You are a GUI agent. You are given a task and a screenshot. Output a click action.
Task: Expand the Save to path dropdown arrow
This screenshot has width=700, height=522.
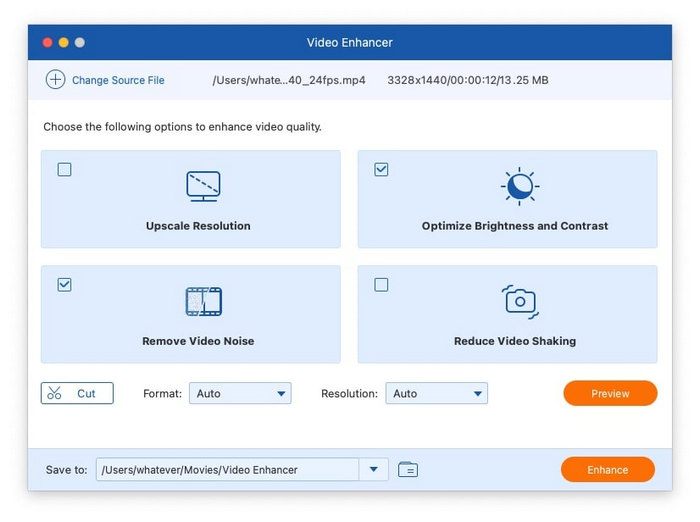tap(373, 469)
